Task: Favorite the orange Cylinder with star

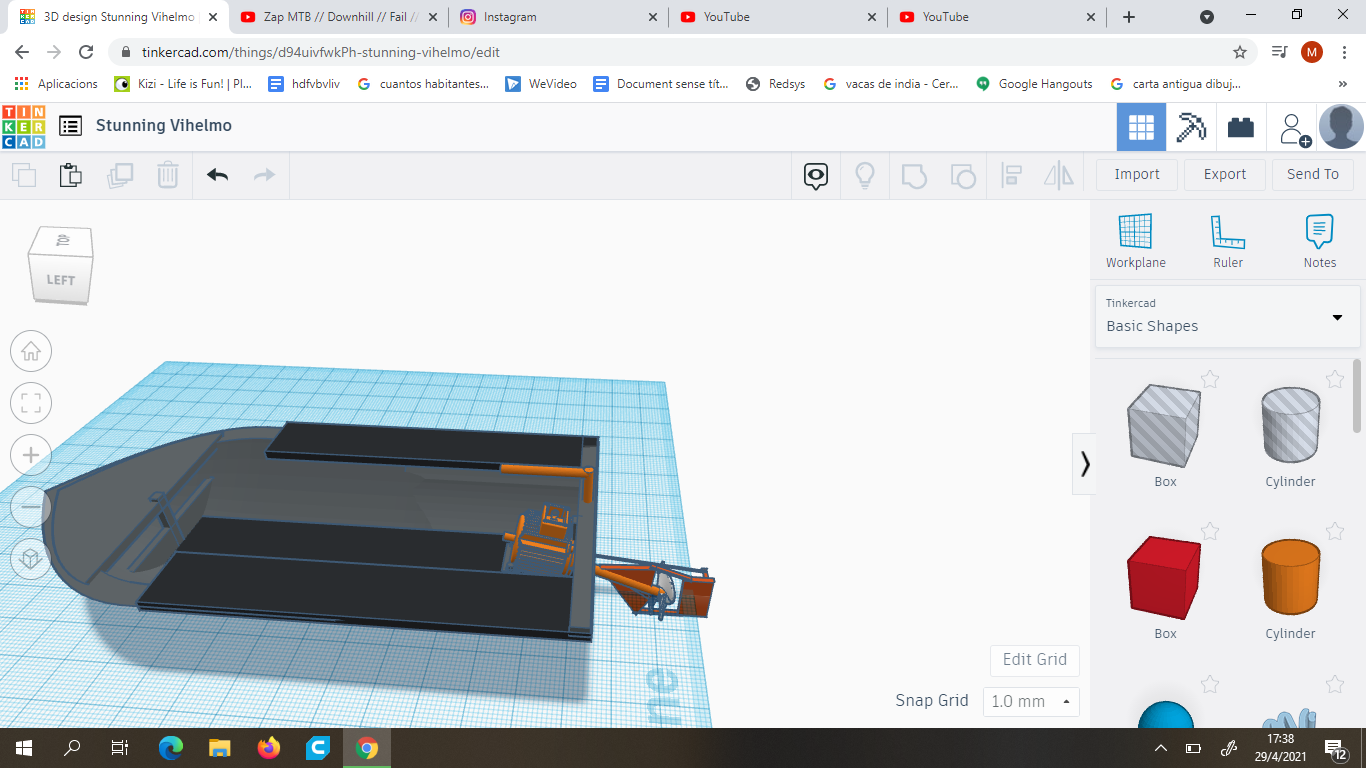Action: pos(1335,531)
